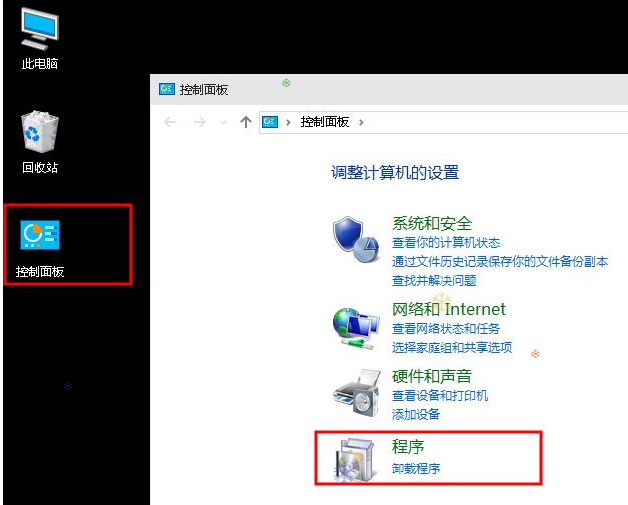The image size is (628, 505).
Task: Open the 查看设备和打印机 link
Action: click(x=439, y=396)
